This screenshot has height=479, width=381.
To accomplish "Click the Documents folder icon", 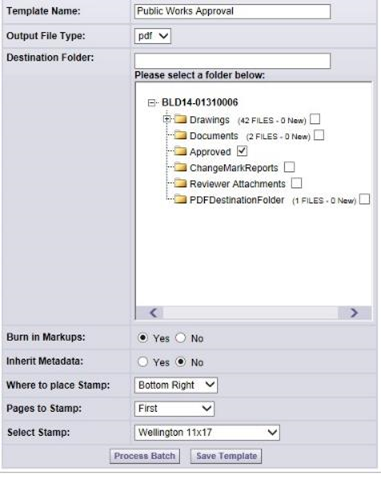I will 180,135.
